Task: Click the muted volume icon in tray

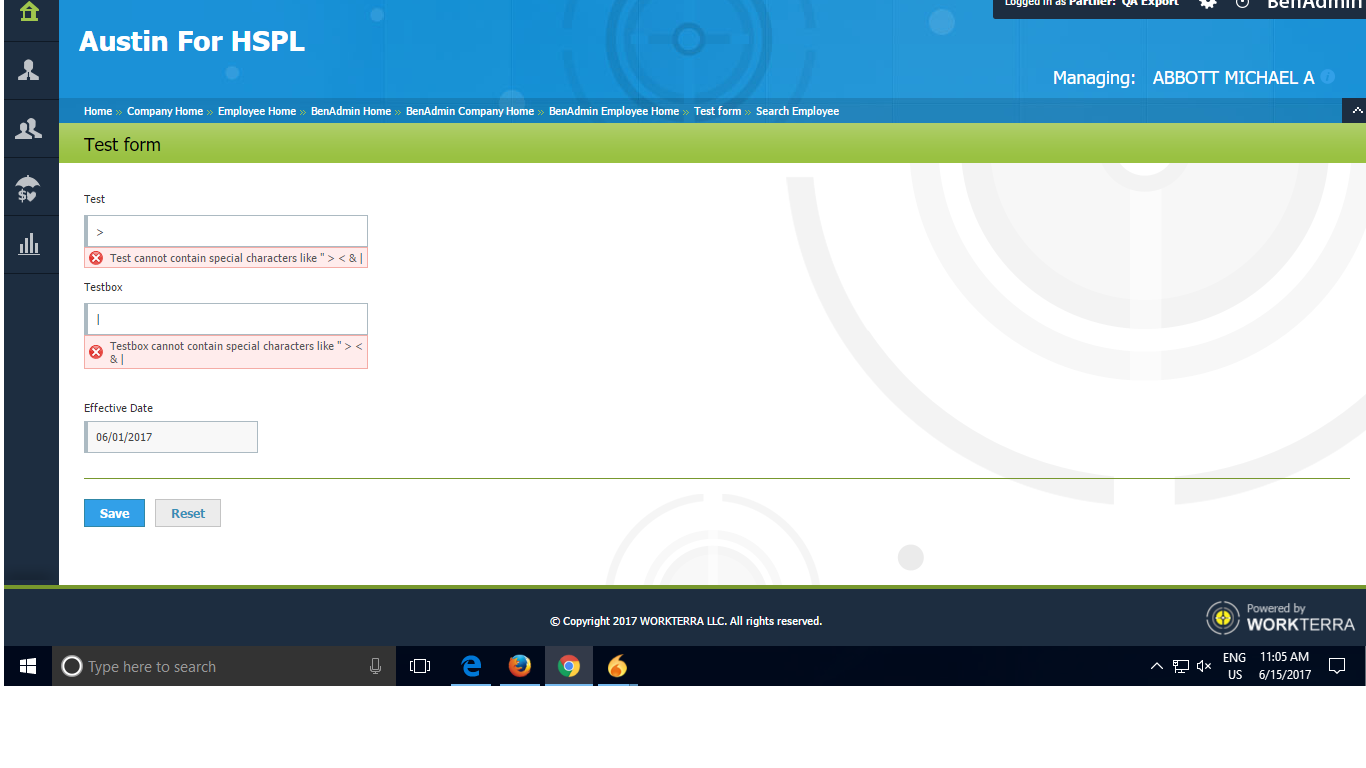Action: pyautogui.click(x=1204, y=666)
